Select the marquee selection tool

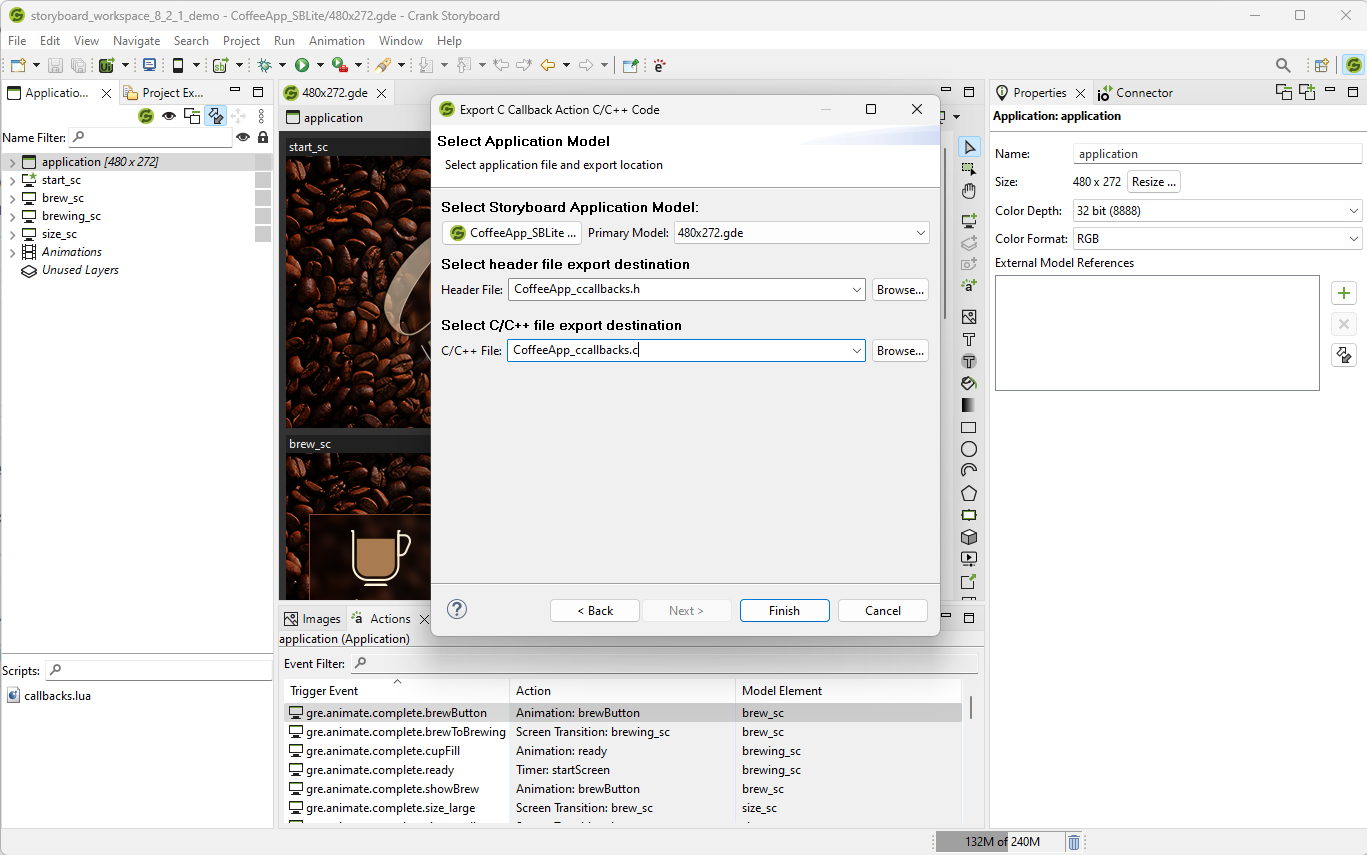(x=969, y=169)
